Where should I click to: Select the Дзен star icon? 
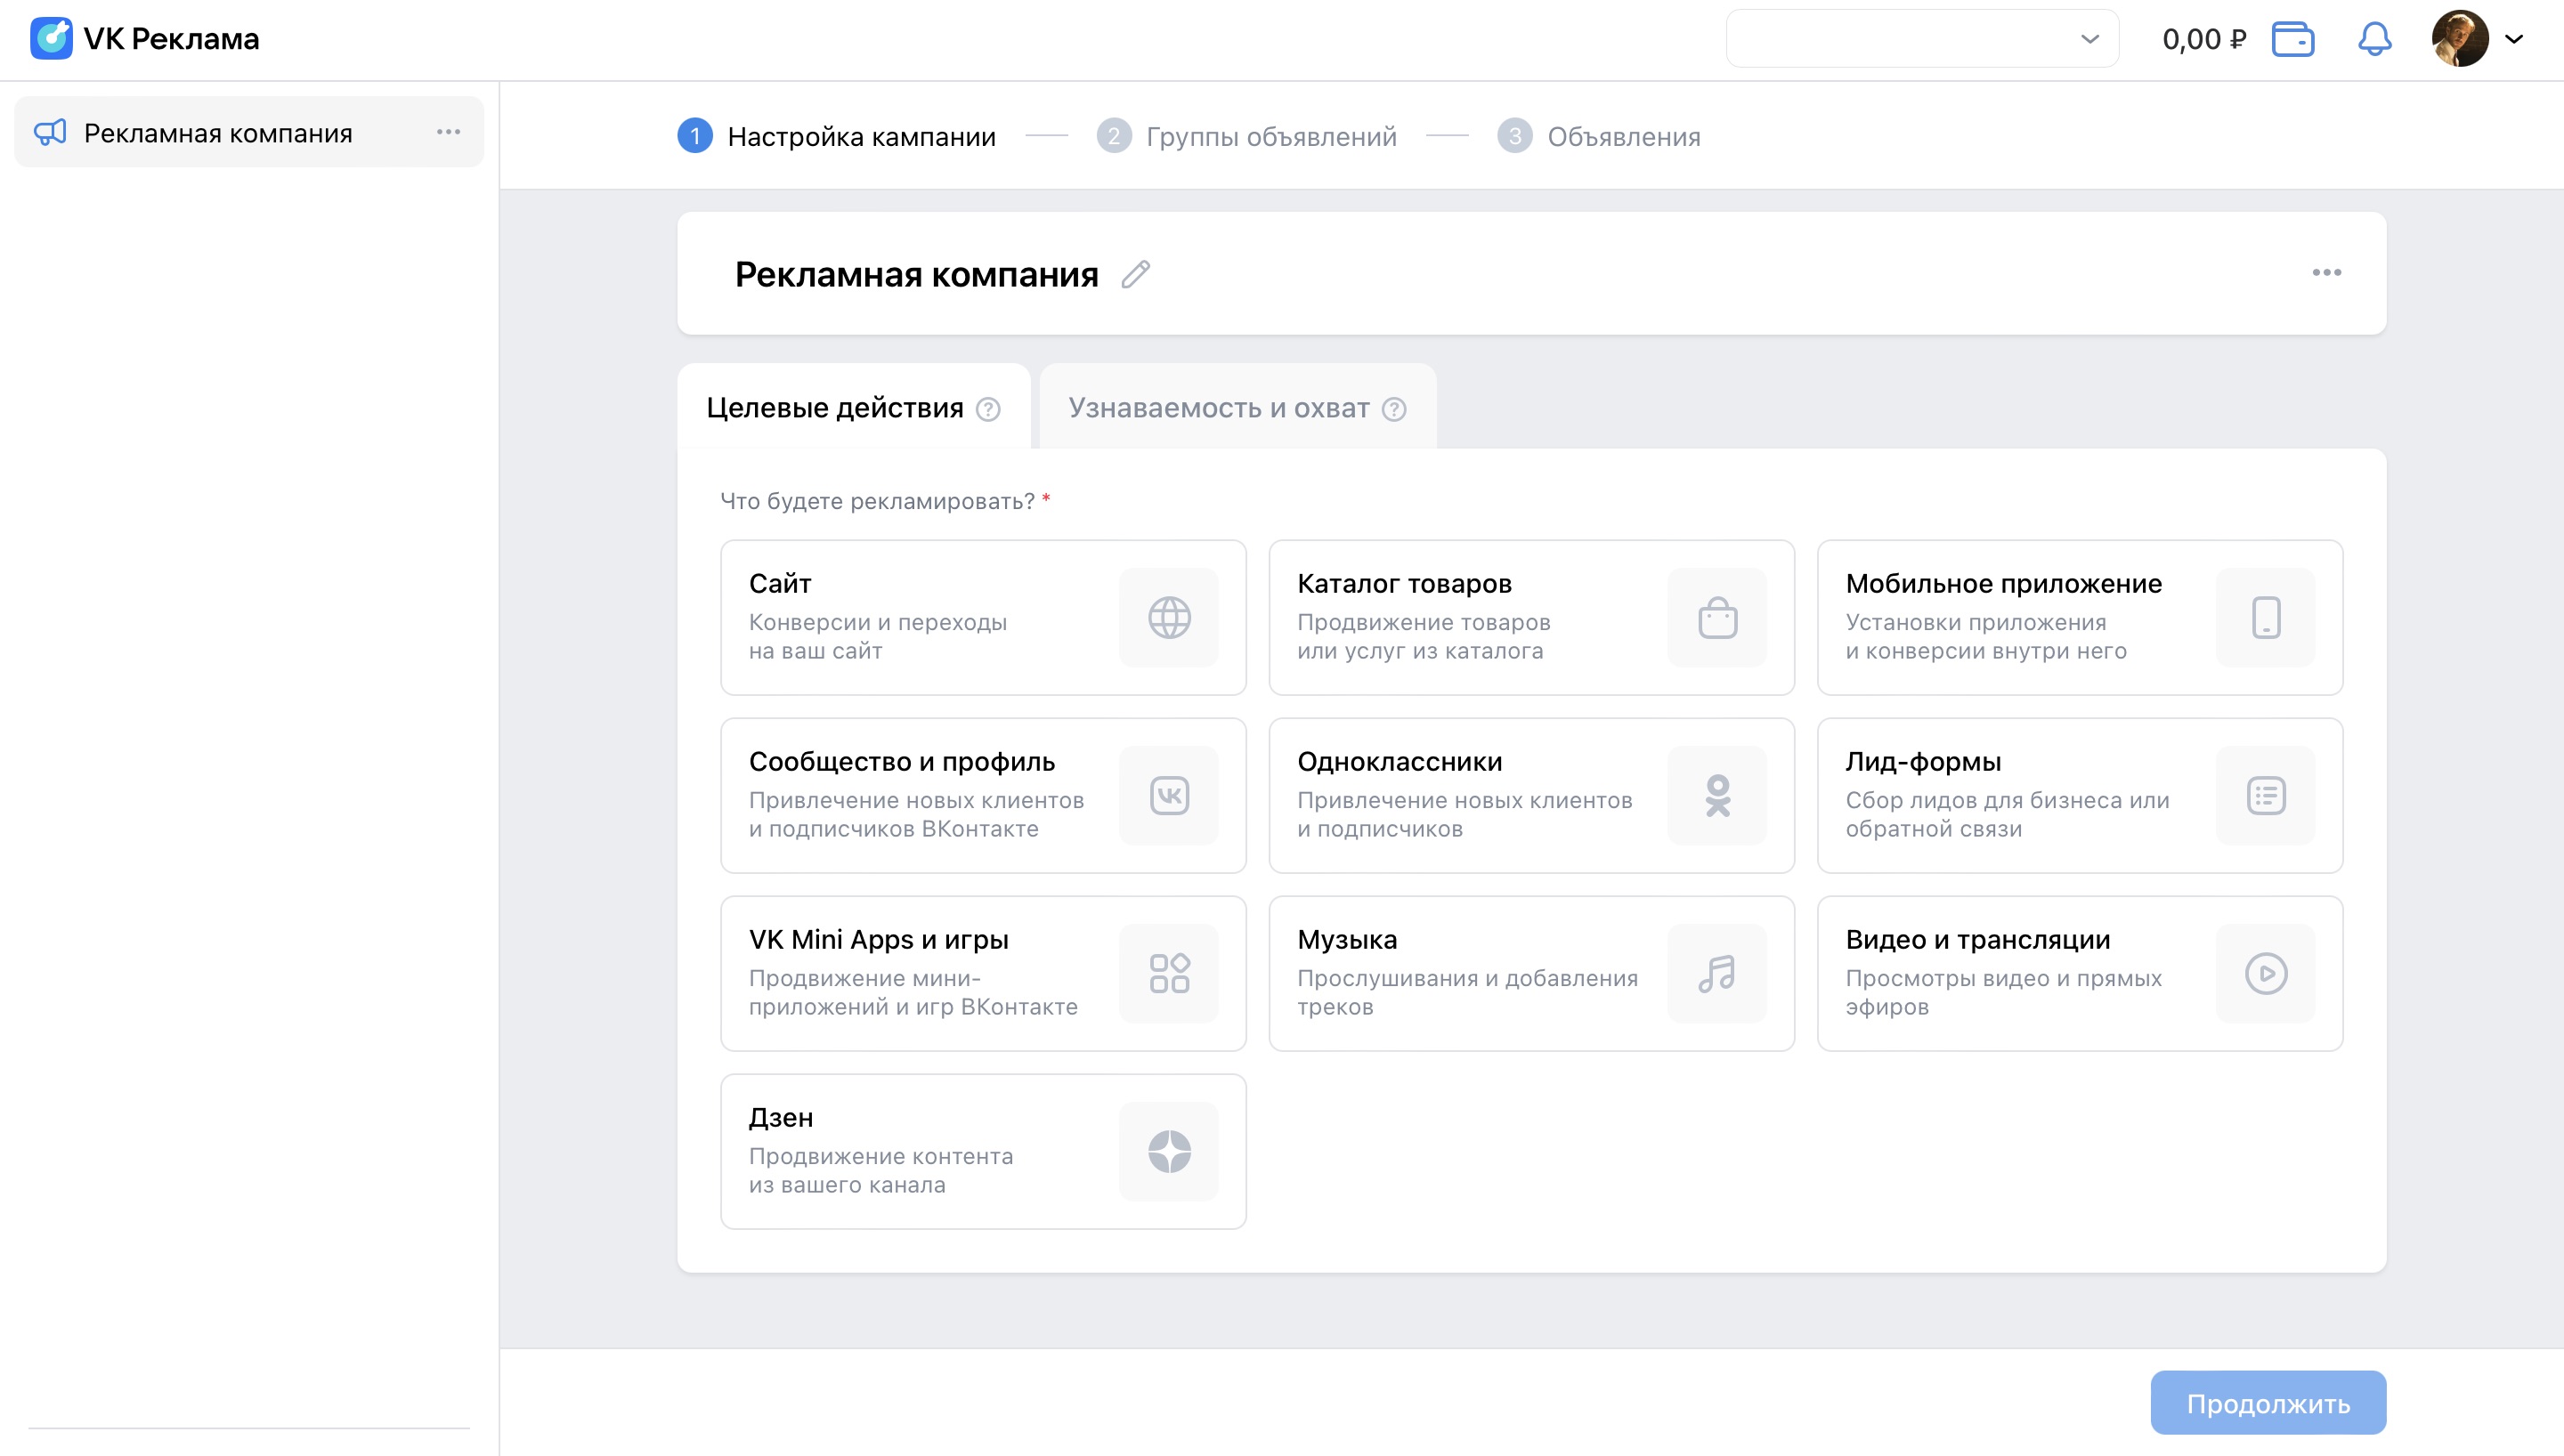tap(1169, 1152)
